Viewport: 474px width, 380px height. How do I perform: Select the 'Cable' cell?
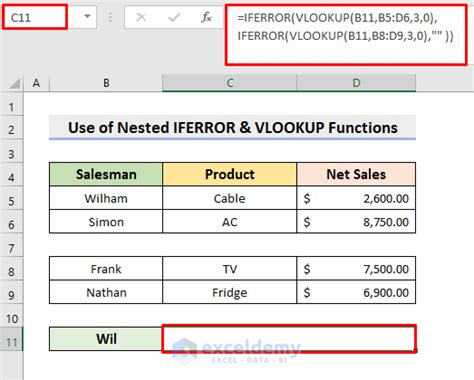(x=230, y=198)
